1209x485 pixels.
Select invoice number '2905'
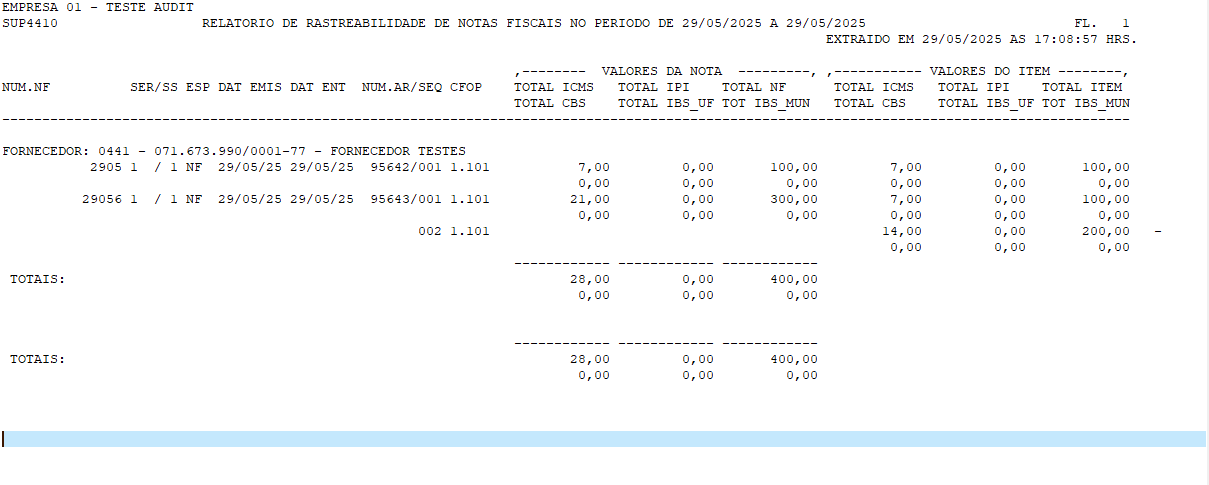106,168
